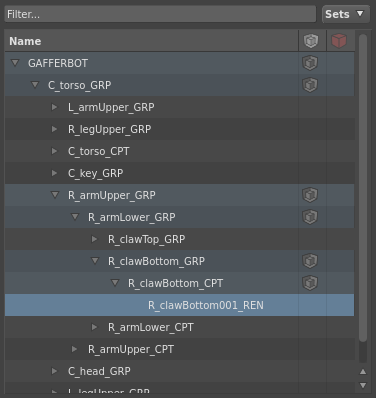Click R_armUpper_GRP visible set icon
The image size is (376, 398).
tap(310, 195)
